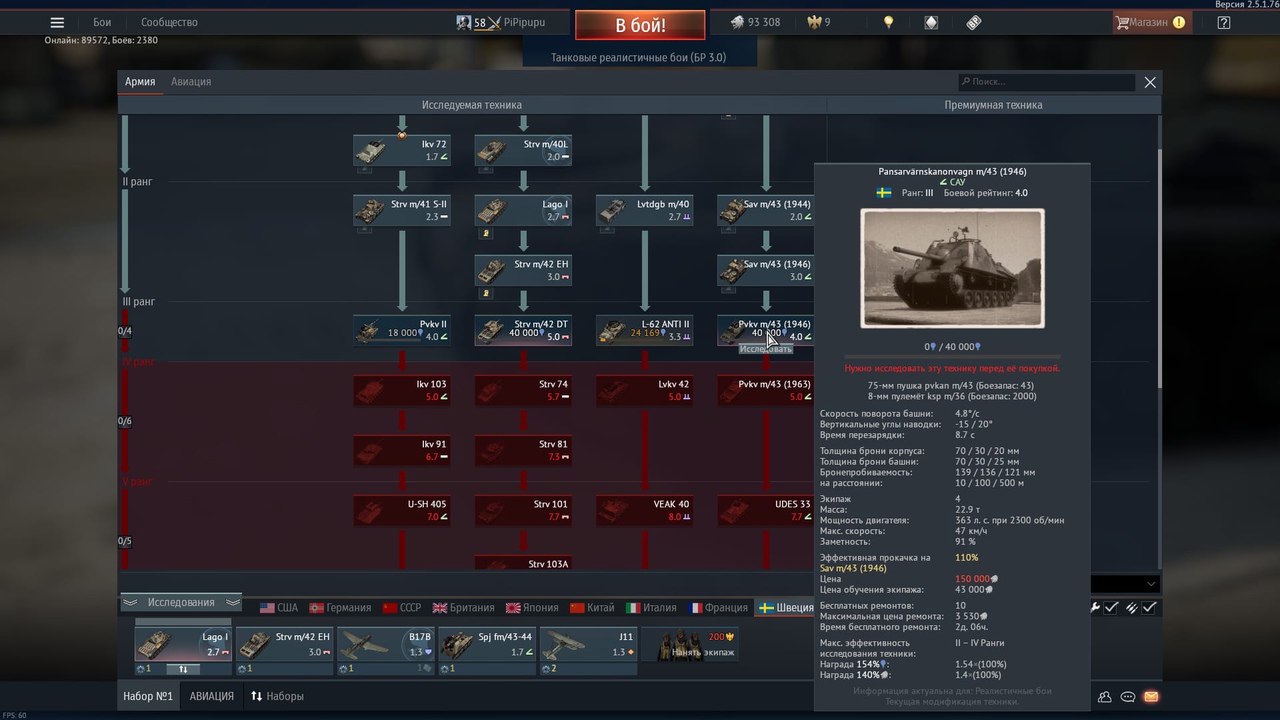Select the Lvtdgb m/40 vehicle
This screenshot has height=720, width=1280.
pos(644,211)
